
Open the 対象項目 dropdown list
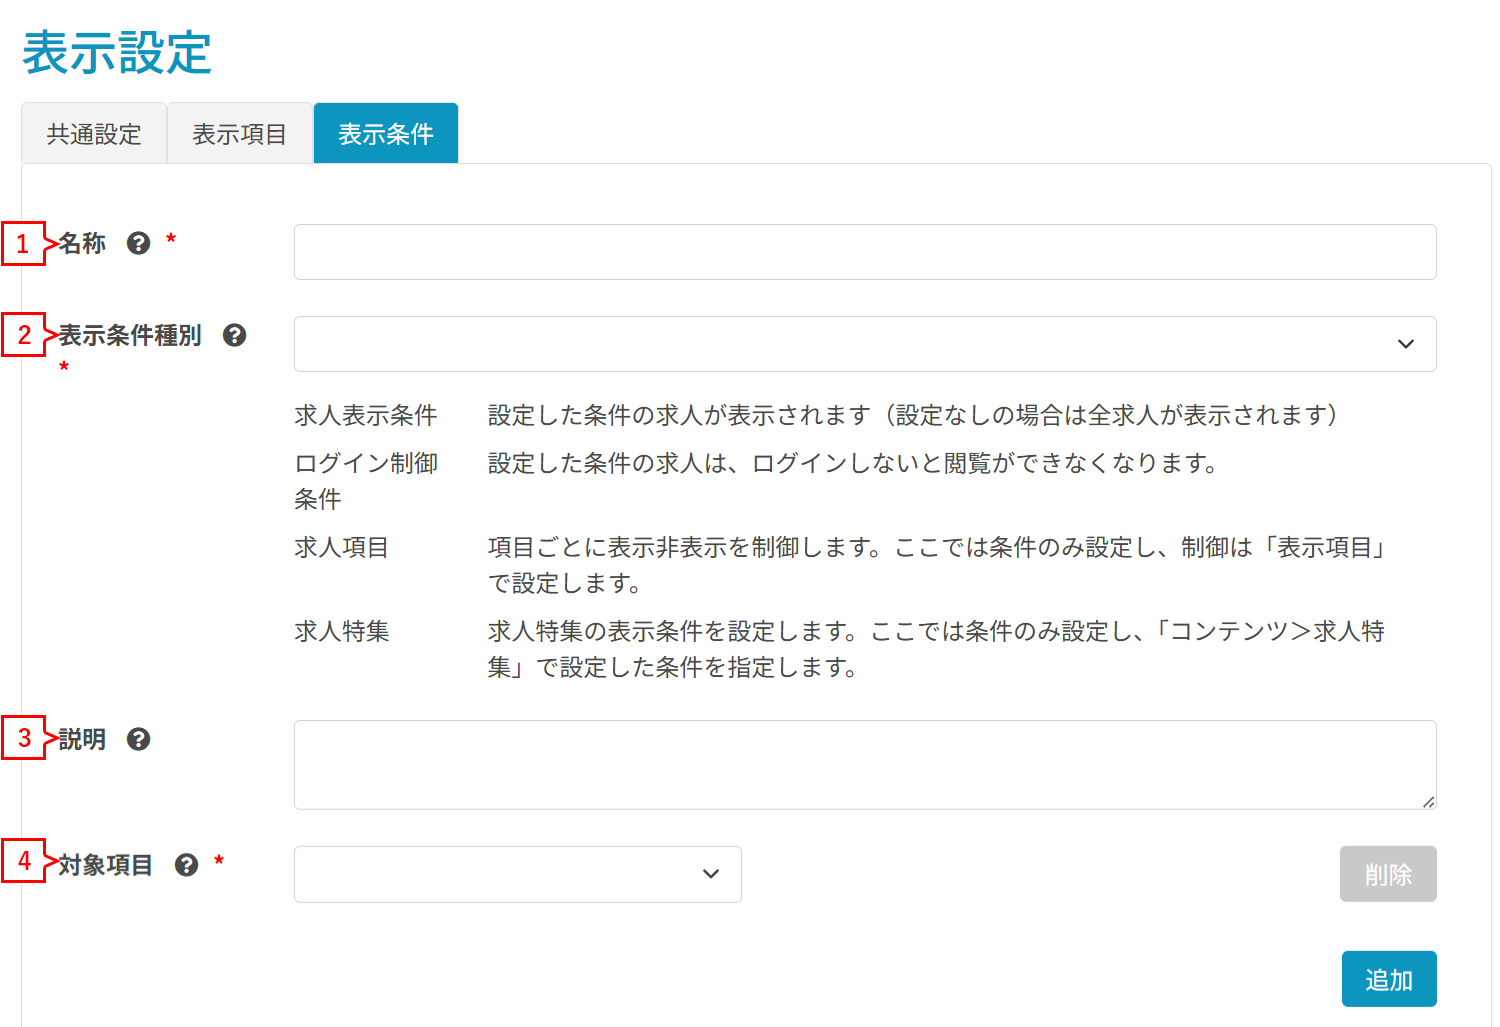[517, 874]
